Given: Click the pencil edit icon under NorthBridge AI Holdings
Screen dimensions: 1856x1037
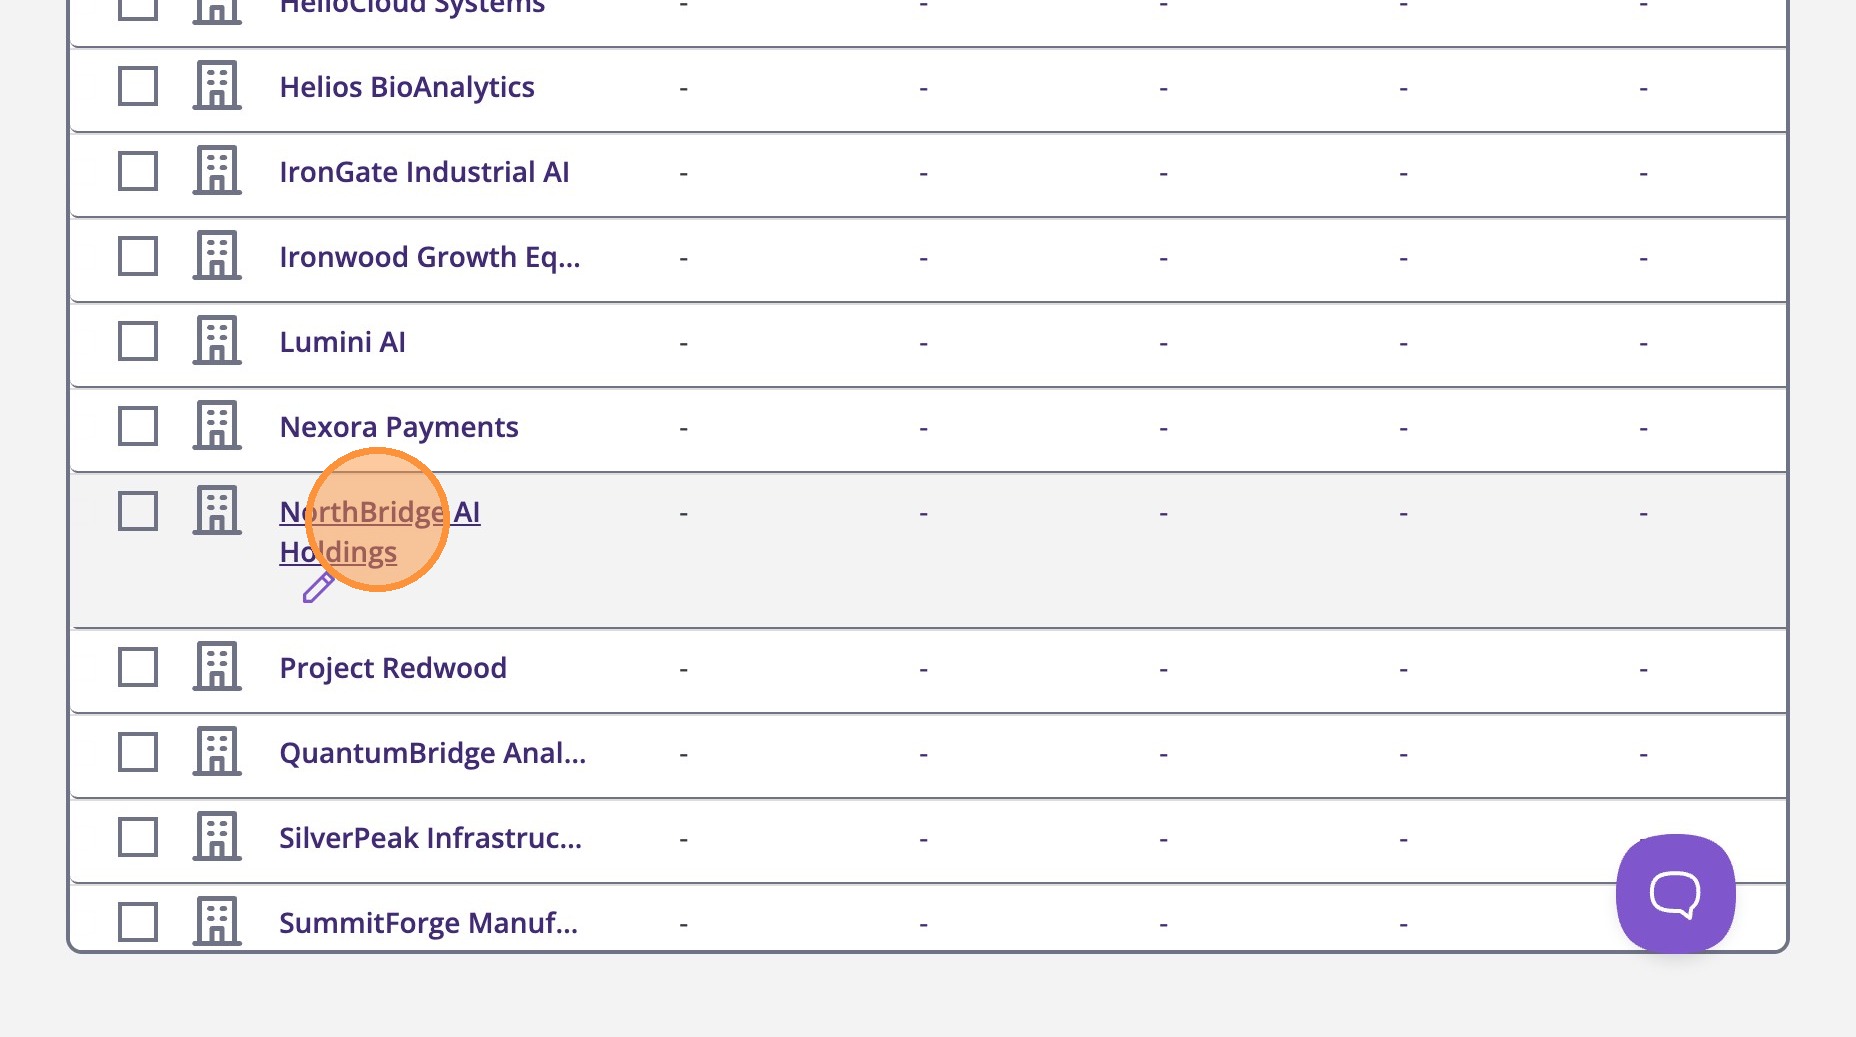Looking at the screenshot, I should pyautogui.click(x=318, y=588).
